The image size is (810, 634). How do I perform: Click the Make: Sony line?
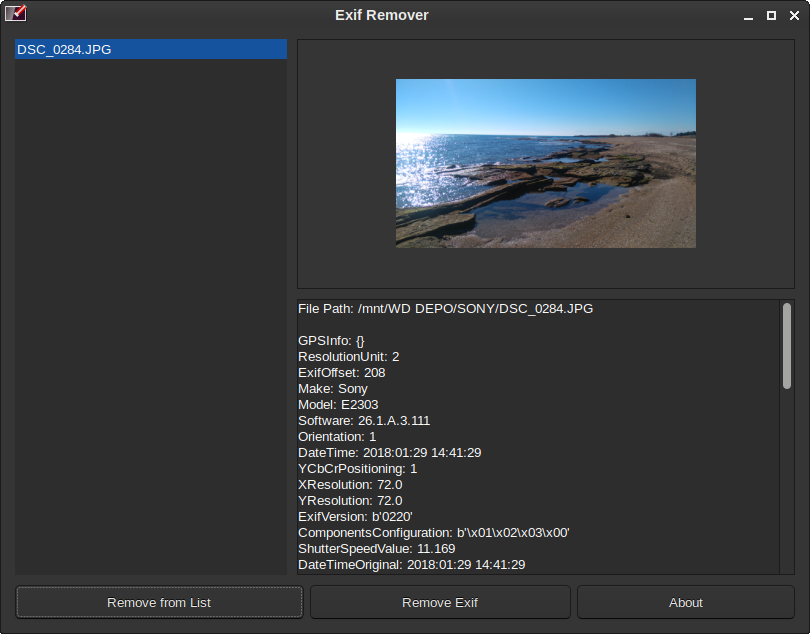(333, 389)
